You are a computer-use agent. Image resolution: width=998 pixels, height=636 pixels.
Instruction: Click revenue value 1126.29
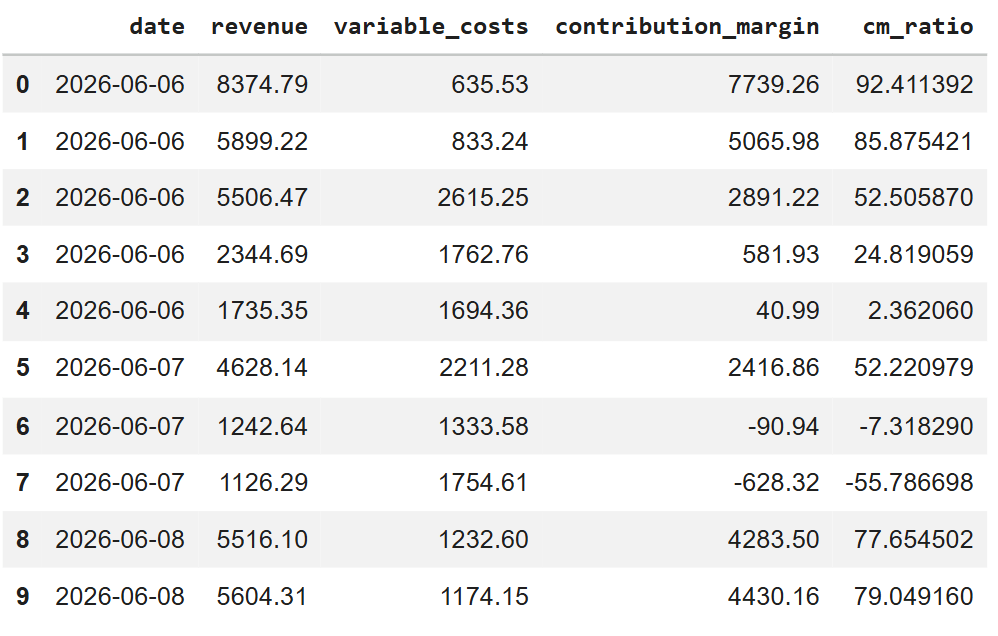264,483
